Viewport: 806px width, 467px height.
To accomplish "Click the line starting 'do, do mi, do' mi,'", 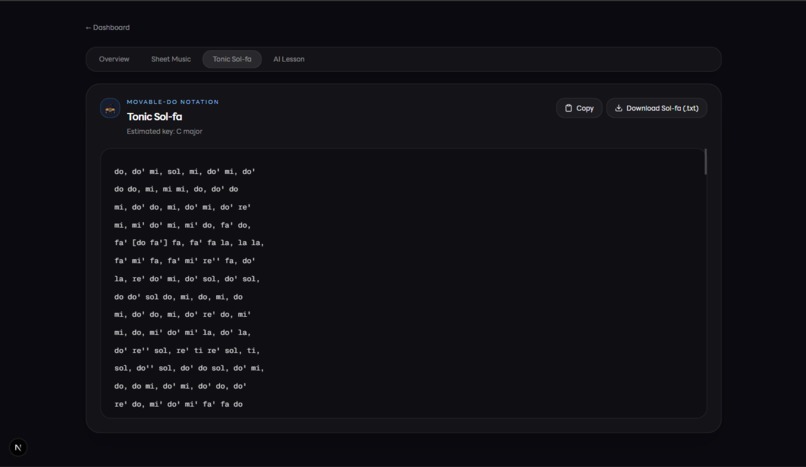I will (180, 386).
